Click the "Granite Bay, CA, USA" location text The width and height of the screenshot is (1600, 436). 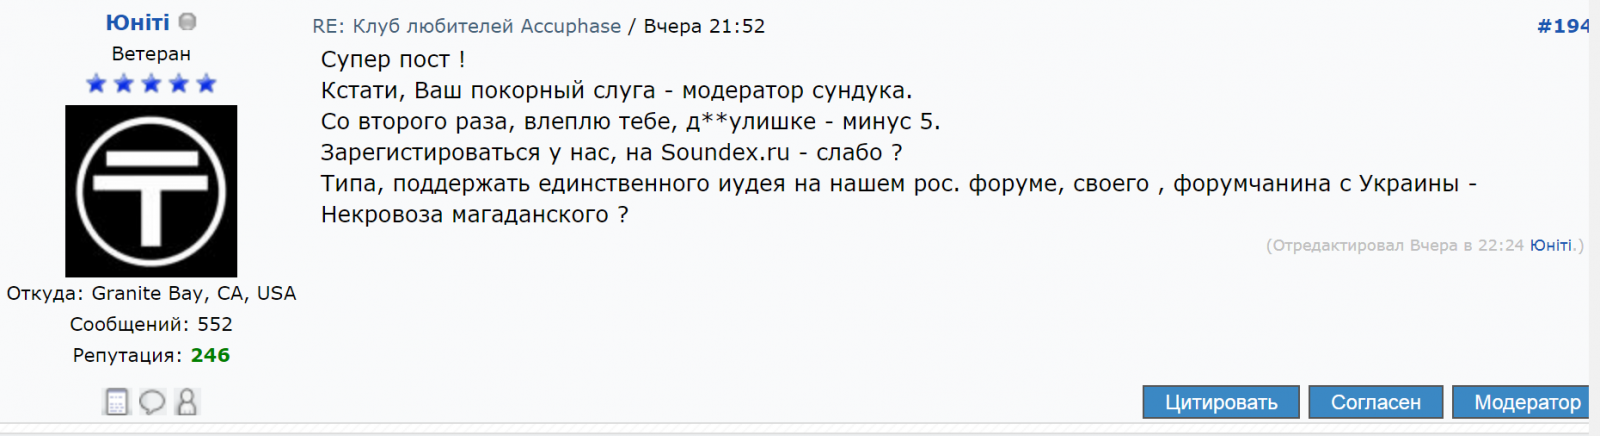(x=194, y=293)
